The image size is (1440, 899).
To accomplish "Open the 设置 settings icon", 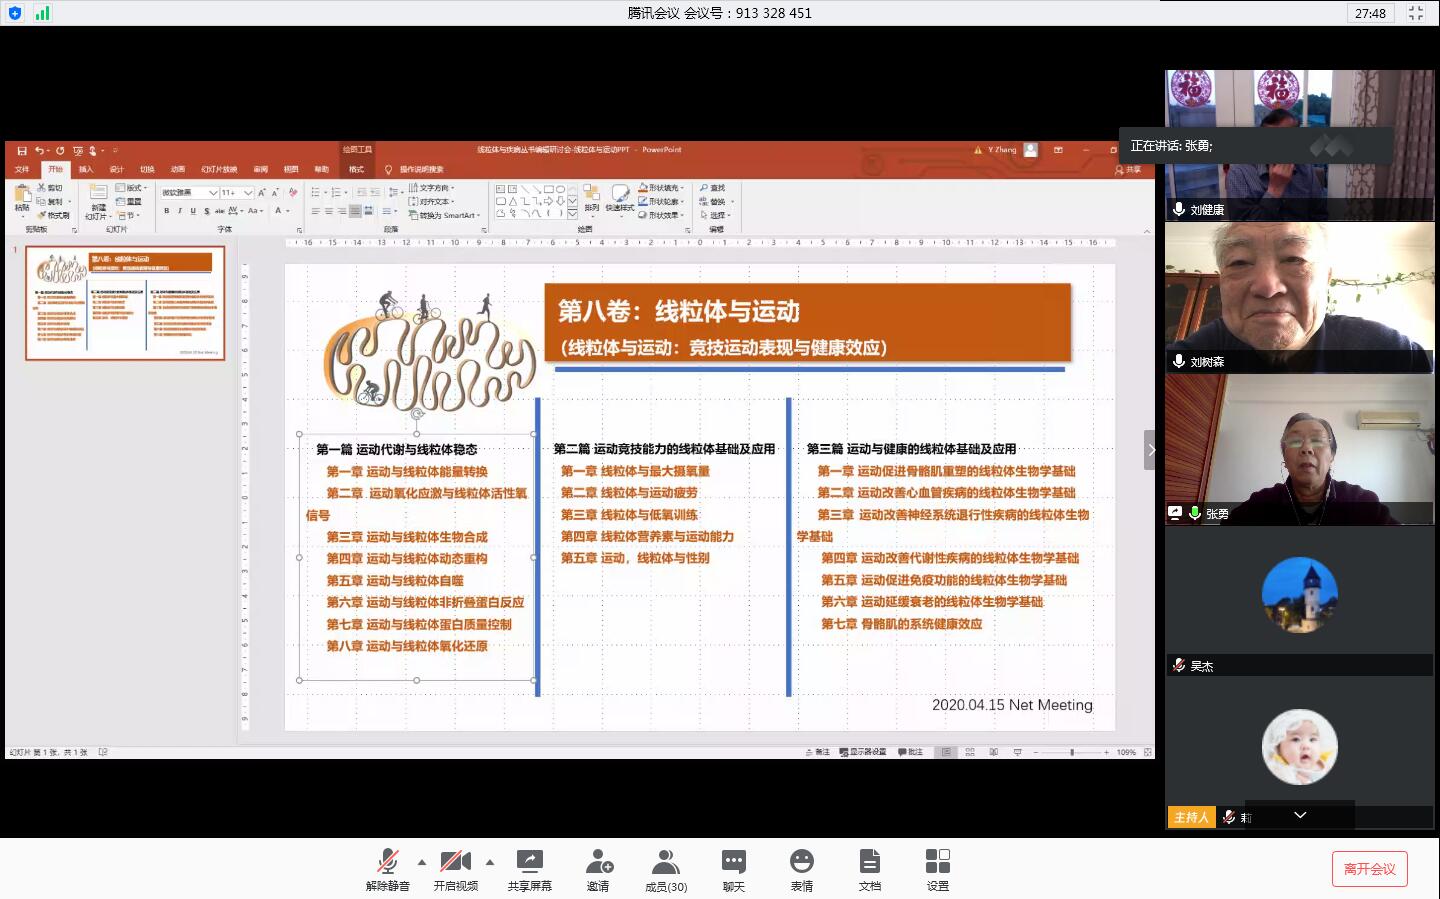I will [x=937, y=868].
